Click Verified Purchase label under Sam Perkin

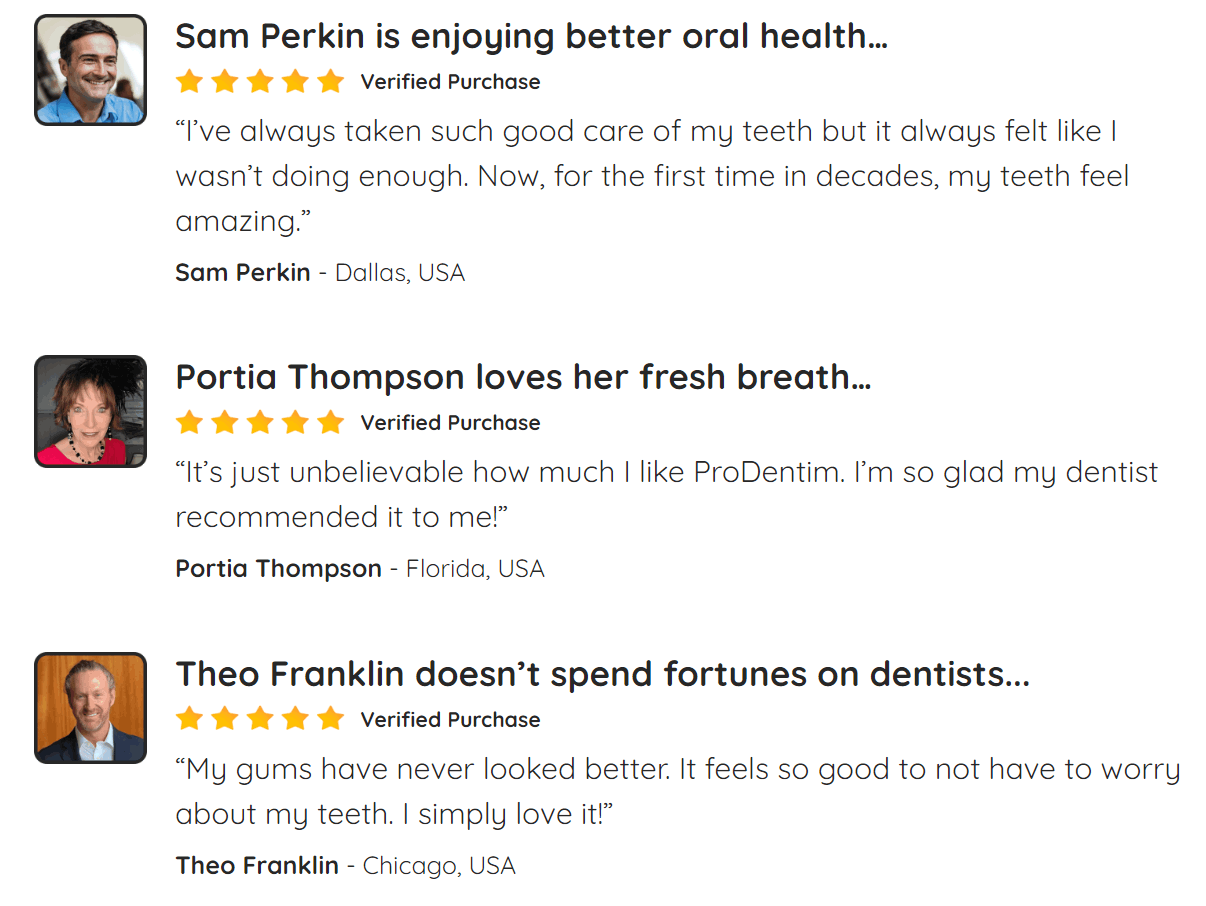(450, 82)
